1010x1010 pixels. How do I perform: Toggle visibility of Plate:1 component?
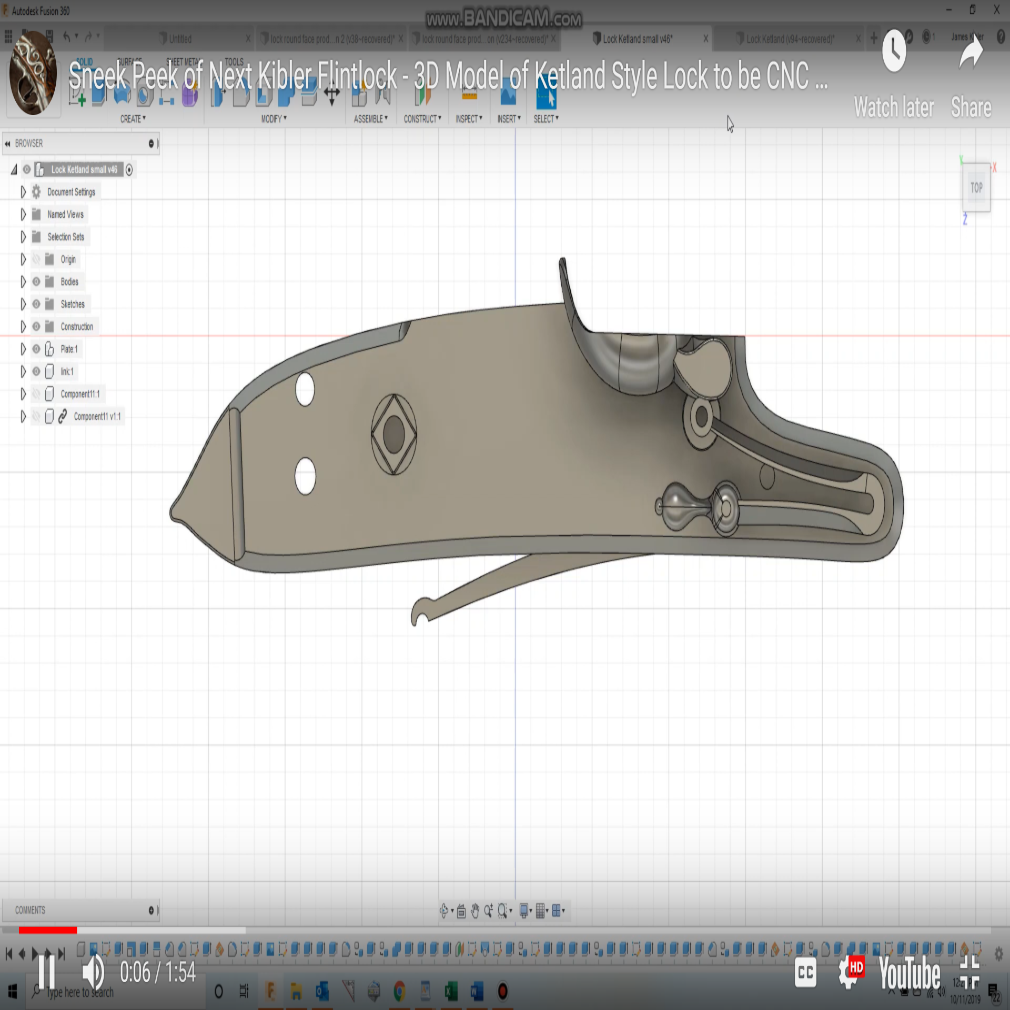[x=36, y=349]
